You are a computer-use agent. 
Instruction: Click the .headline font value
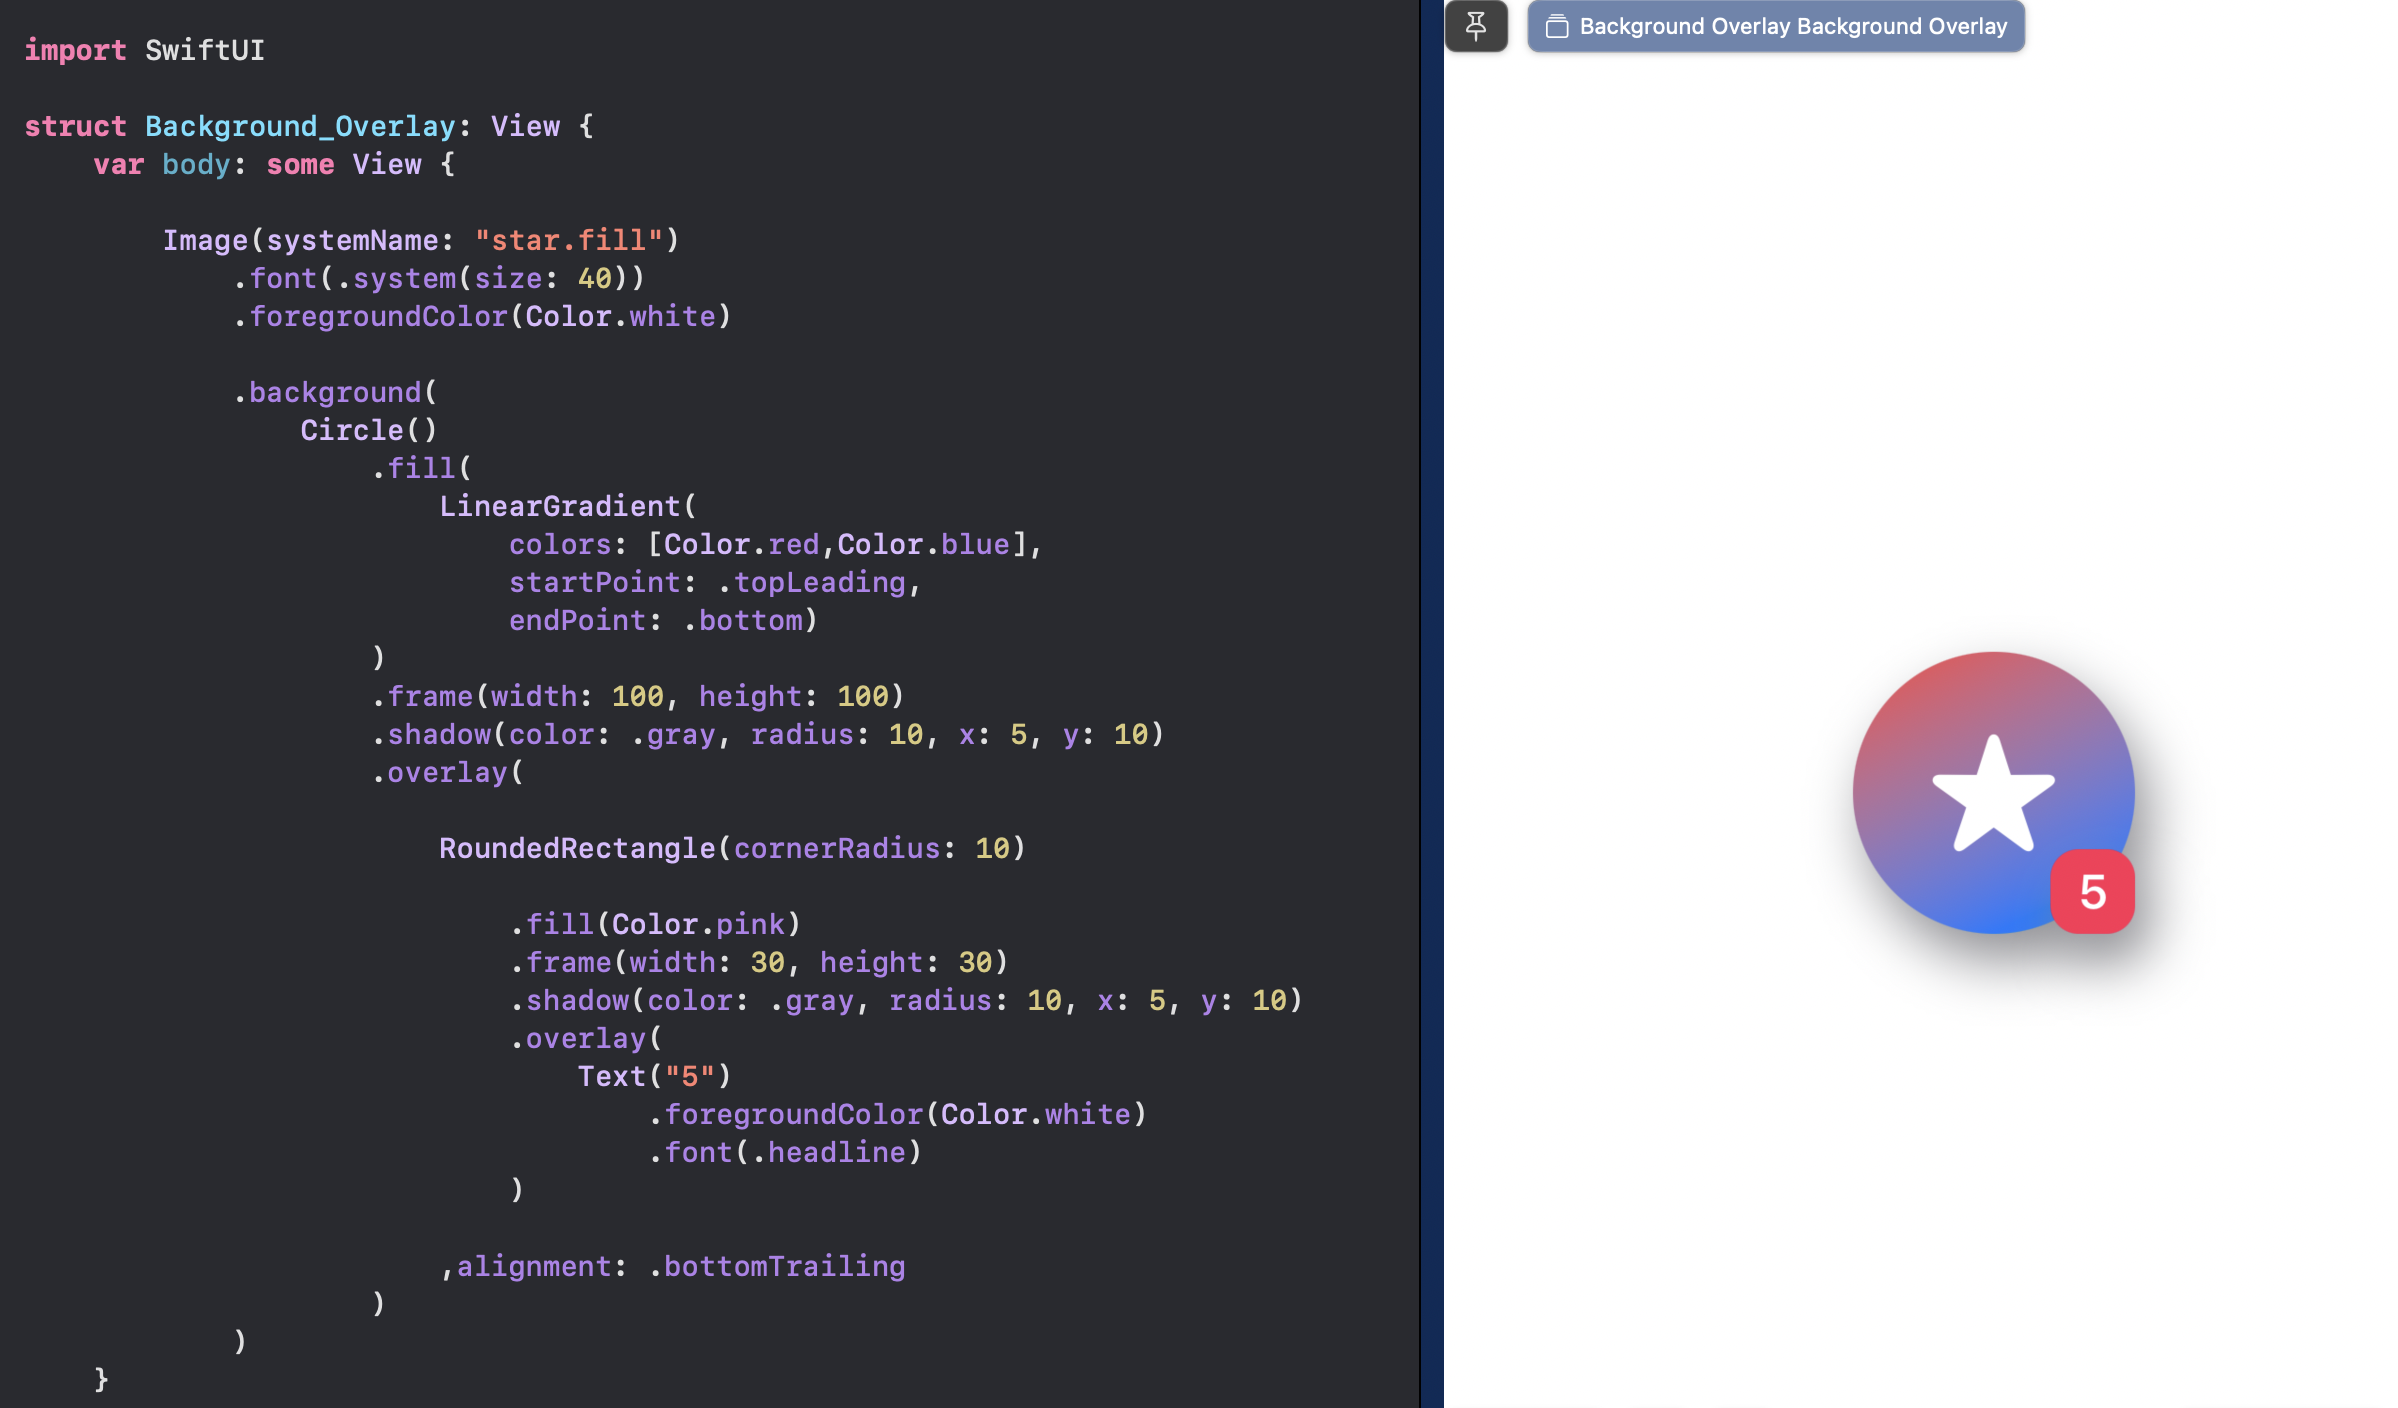point(835,1152)
